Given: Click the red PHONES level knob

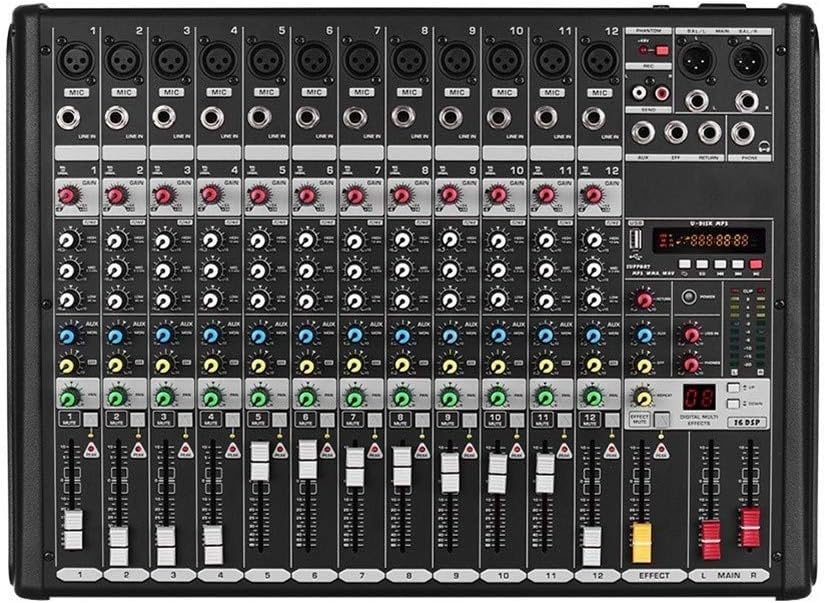Looking at the screenshot, I should click(x=690, y=364).
